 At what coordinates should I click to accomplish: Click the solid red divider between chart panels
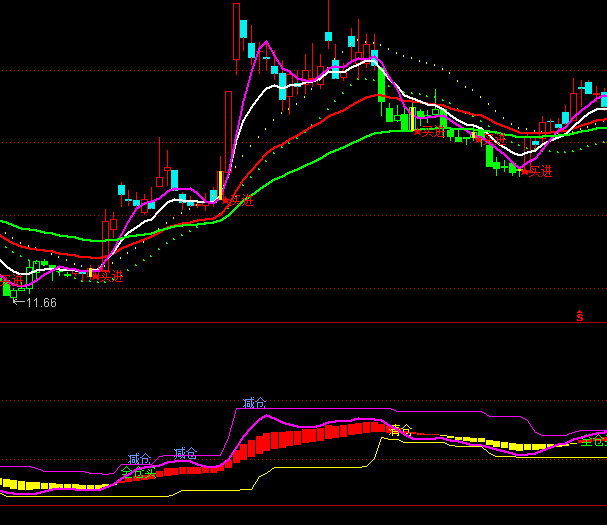[300, 323]
